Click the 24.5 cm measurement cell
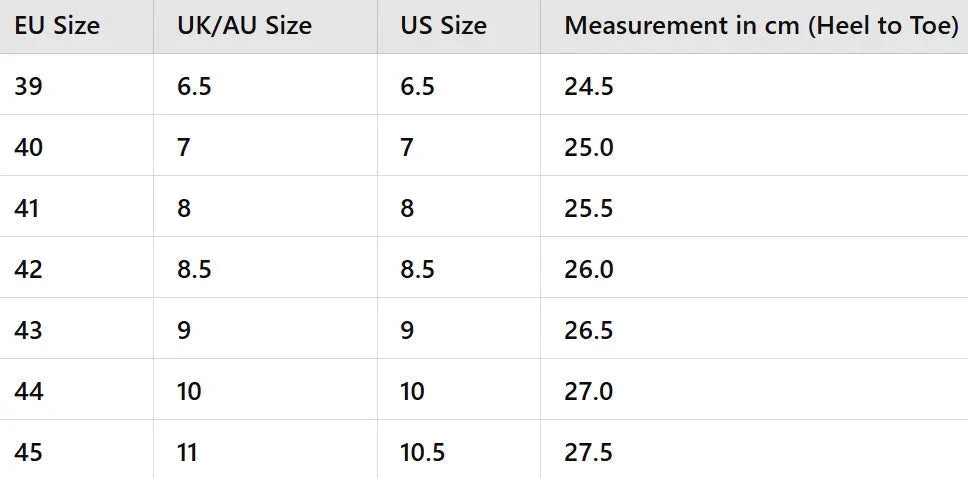968x478 pixels. pos(754,84)
